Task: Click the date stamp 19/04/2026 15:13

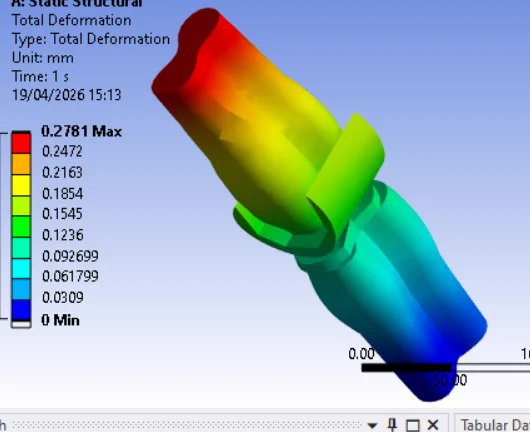Action: (66, 95)
